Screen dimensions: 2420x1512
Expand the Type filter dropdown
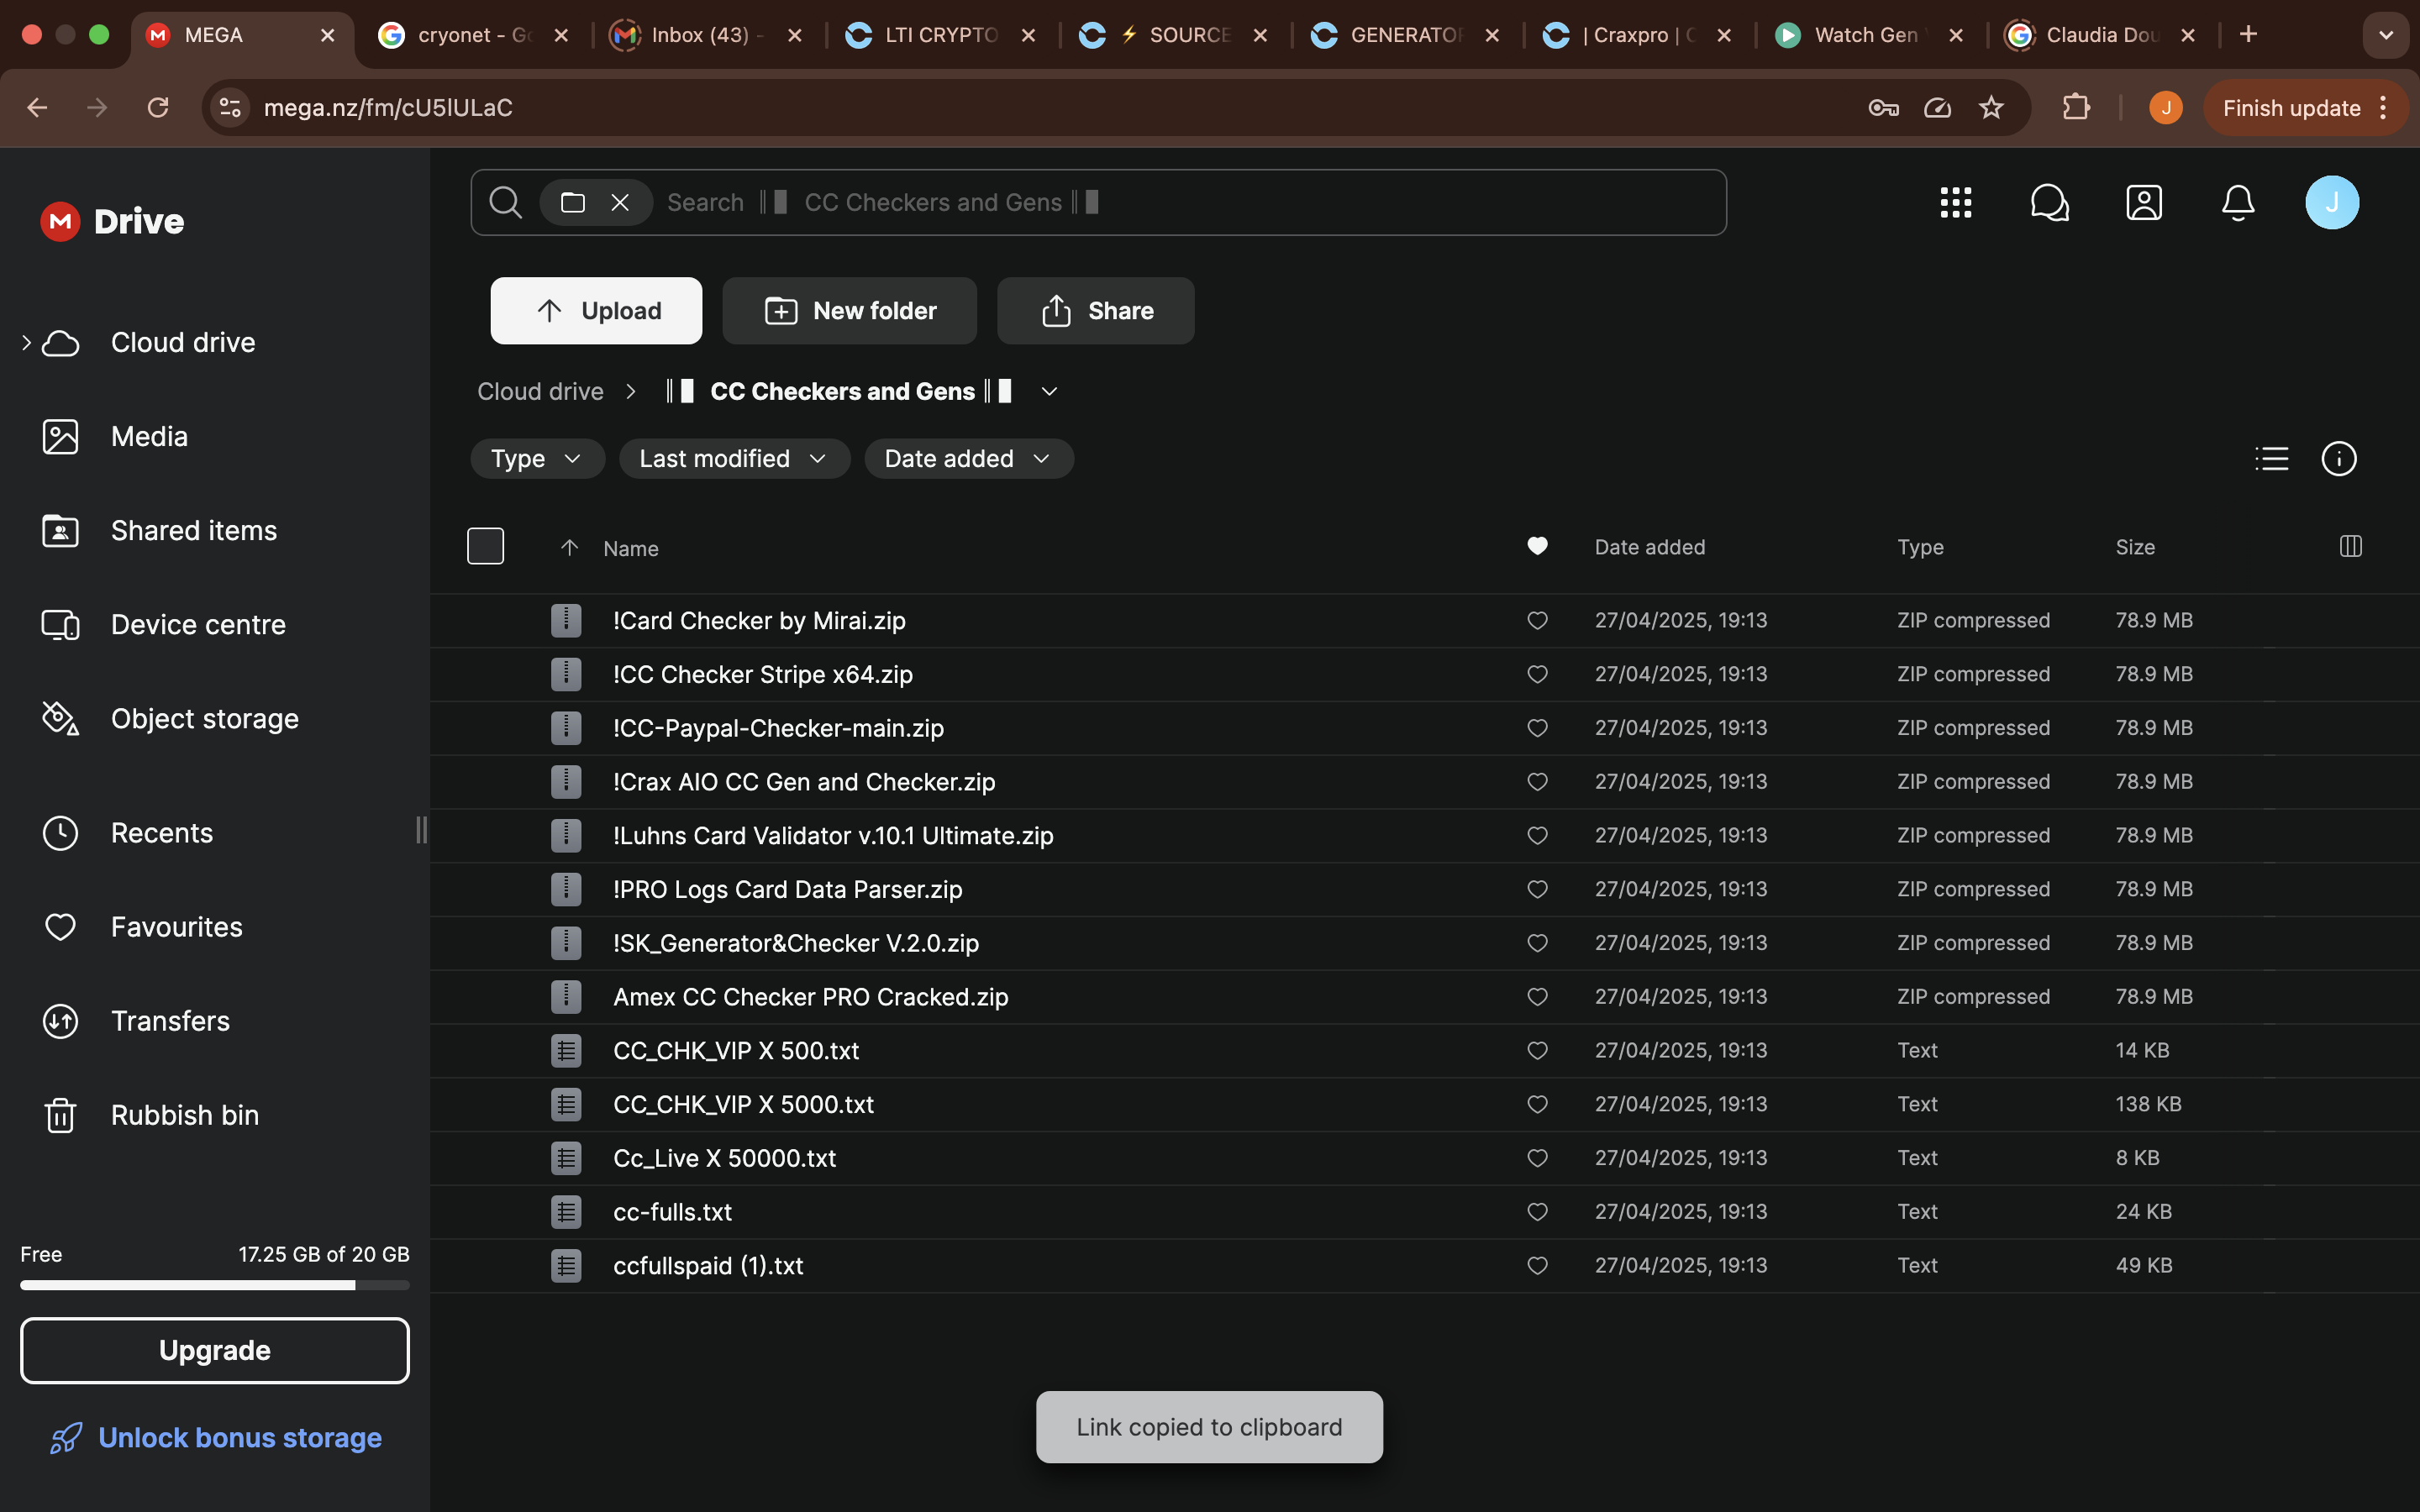(536, 459)
